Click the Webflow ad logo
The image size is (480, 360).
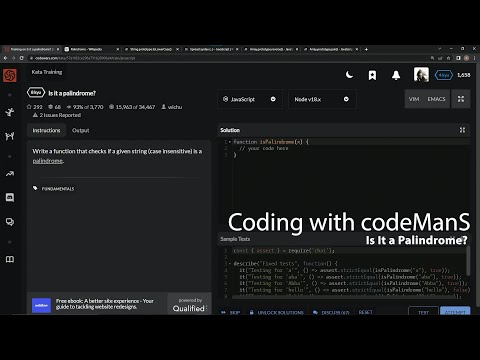41,305
